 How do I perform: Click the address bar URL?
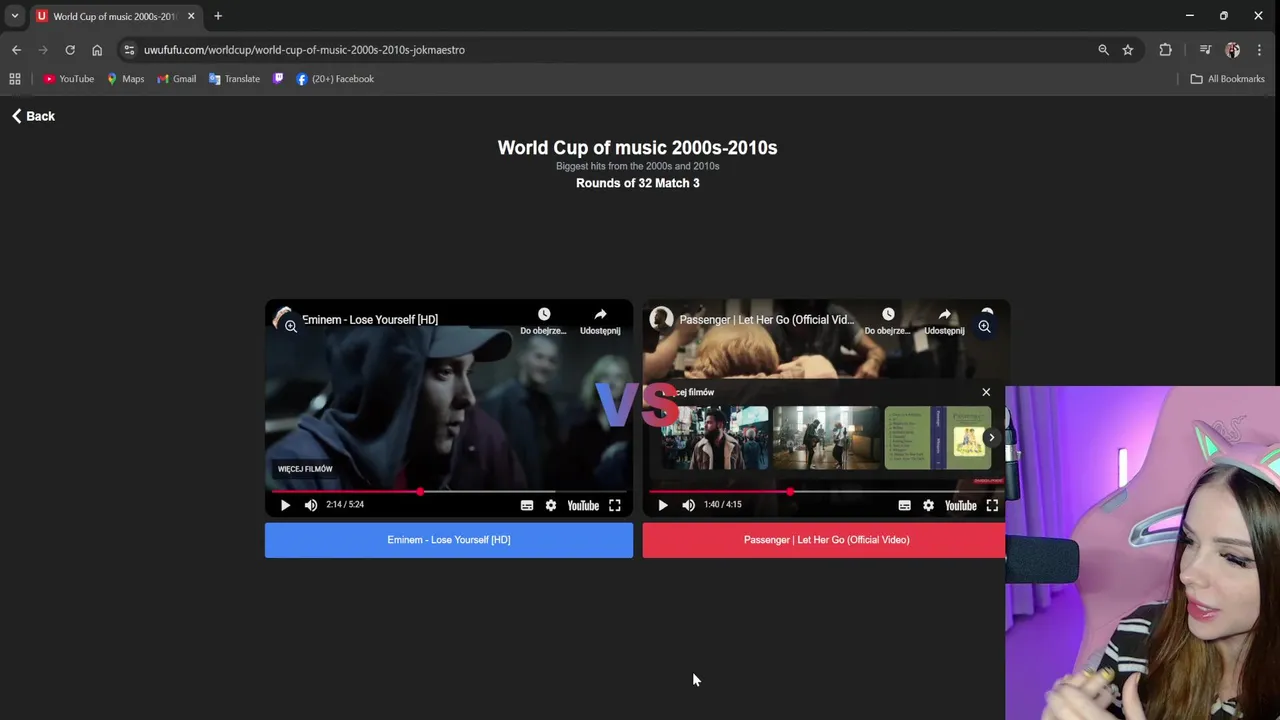tap(304, 50)
